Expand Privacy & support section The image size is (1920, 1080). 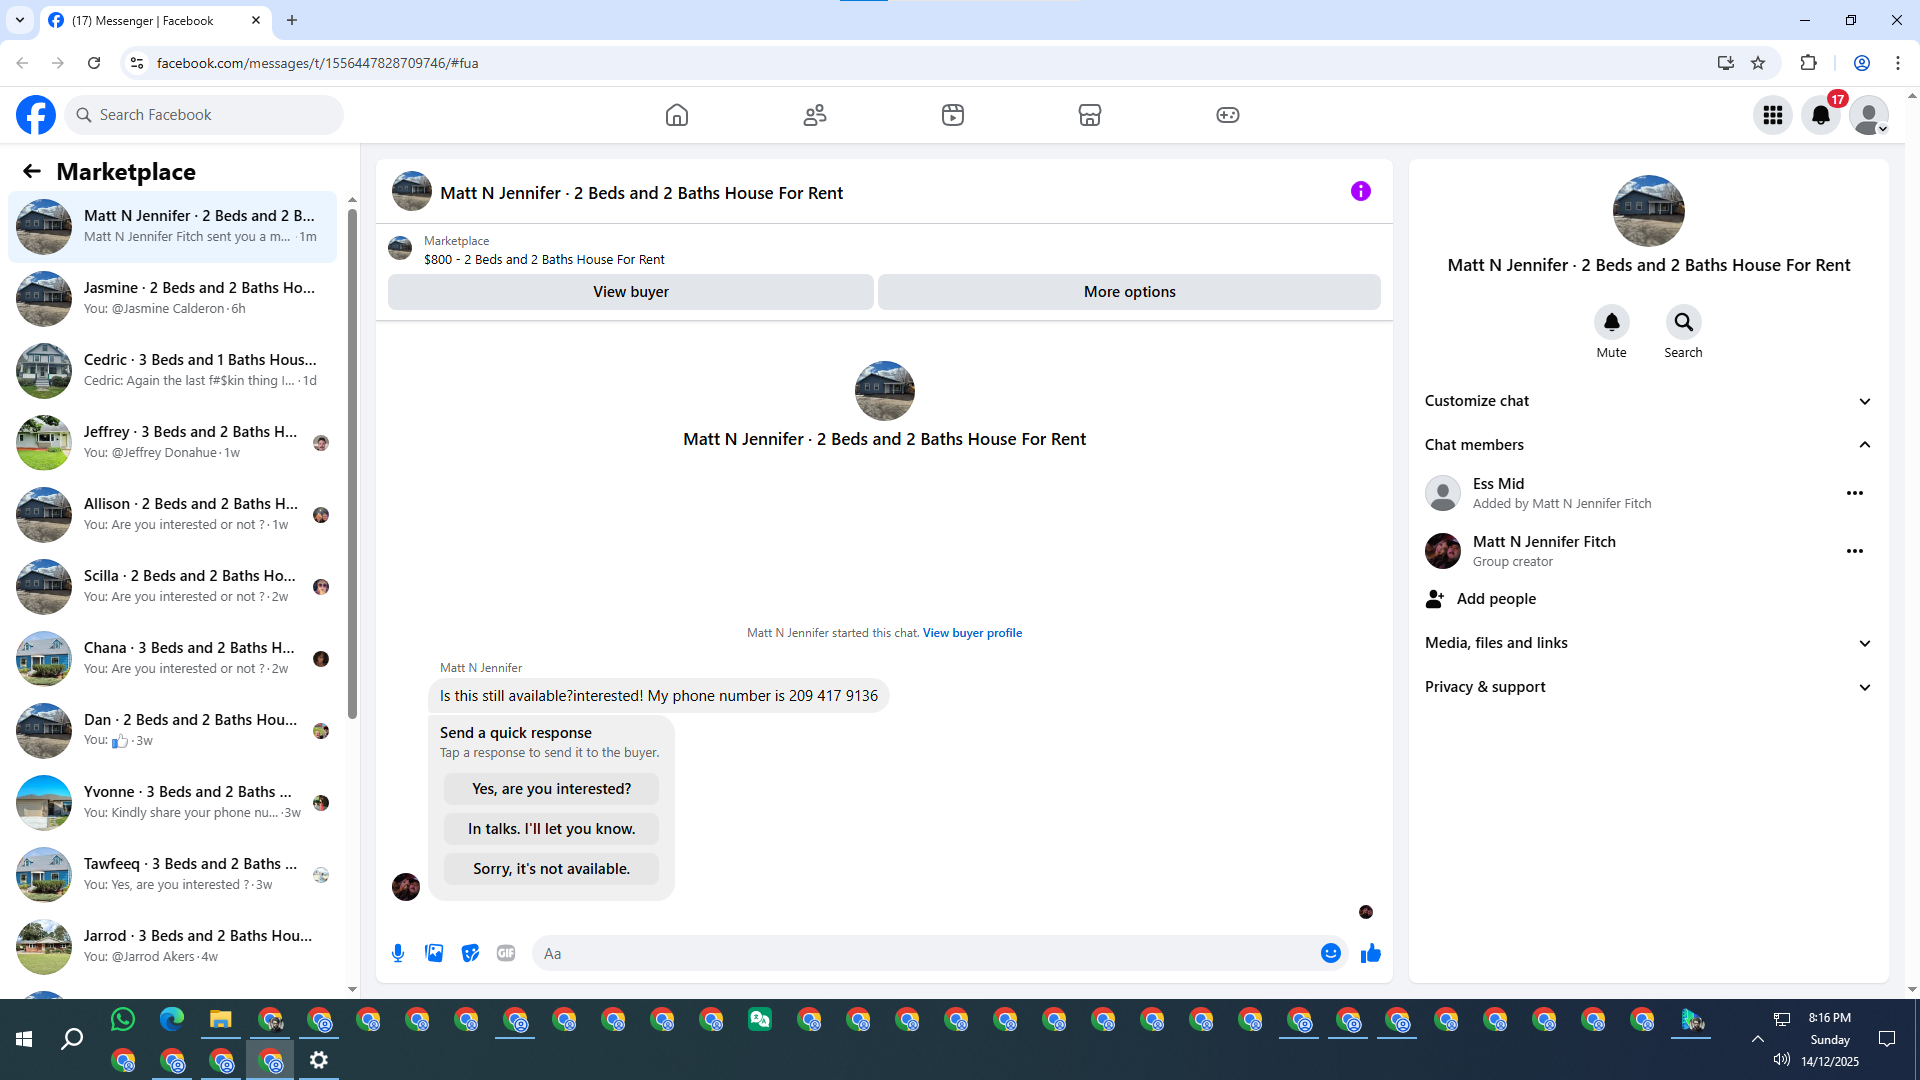pyautogui.click(x=1648, y=687)
